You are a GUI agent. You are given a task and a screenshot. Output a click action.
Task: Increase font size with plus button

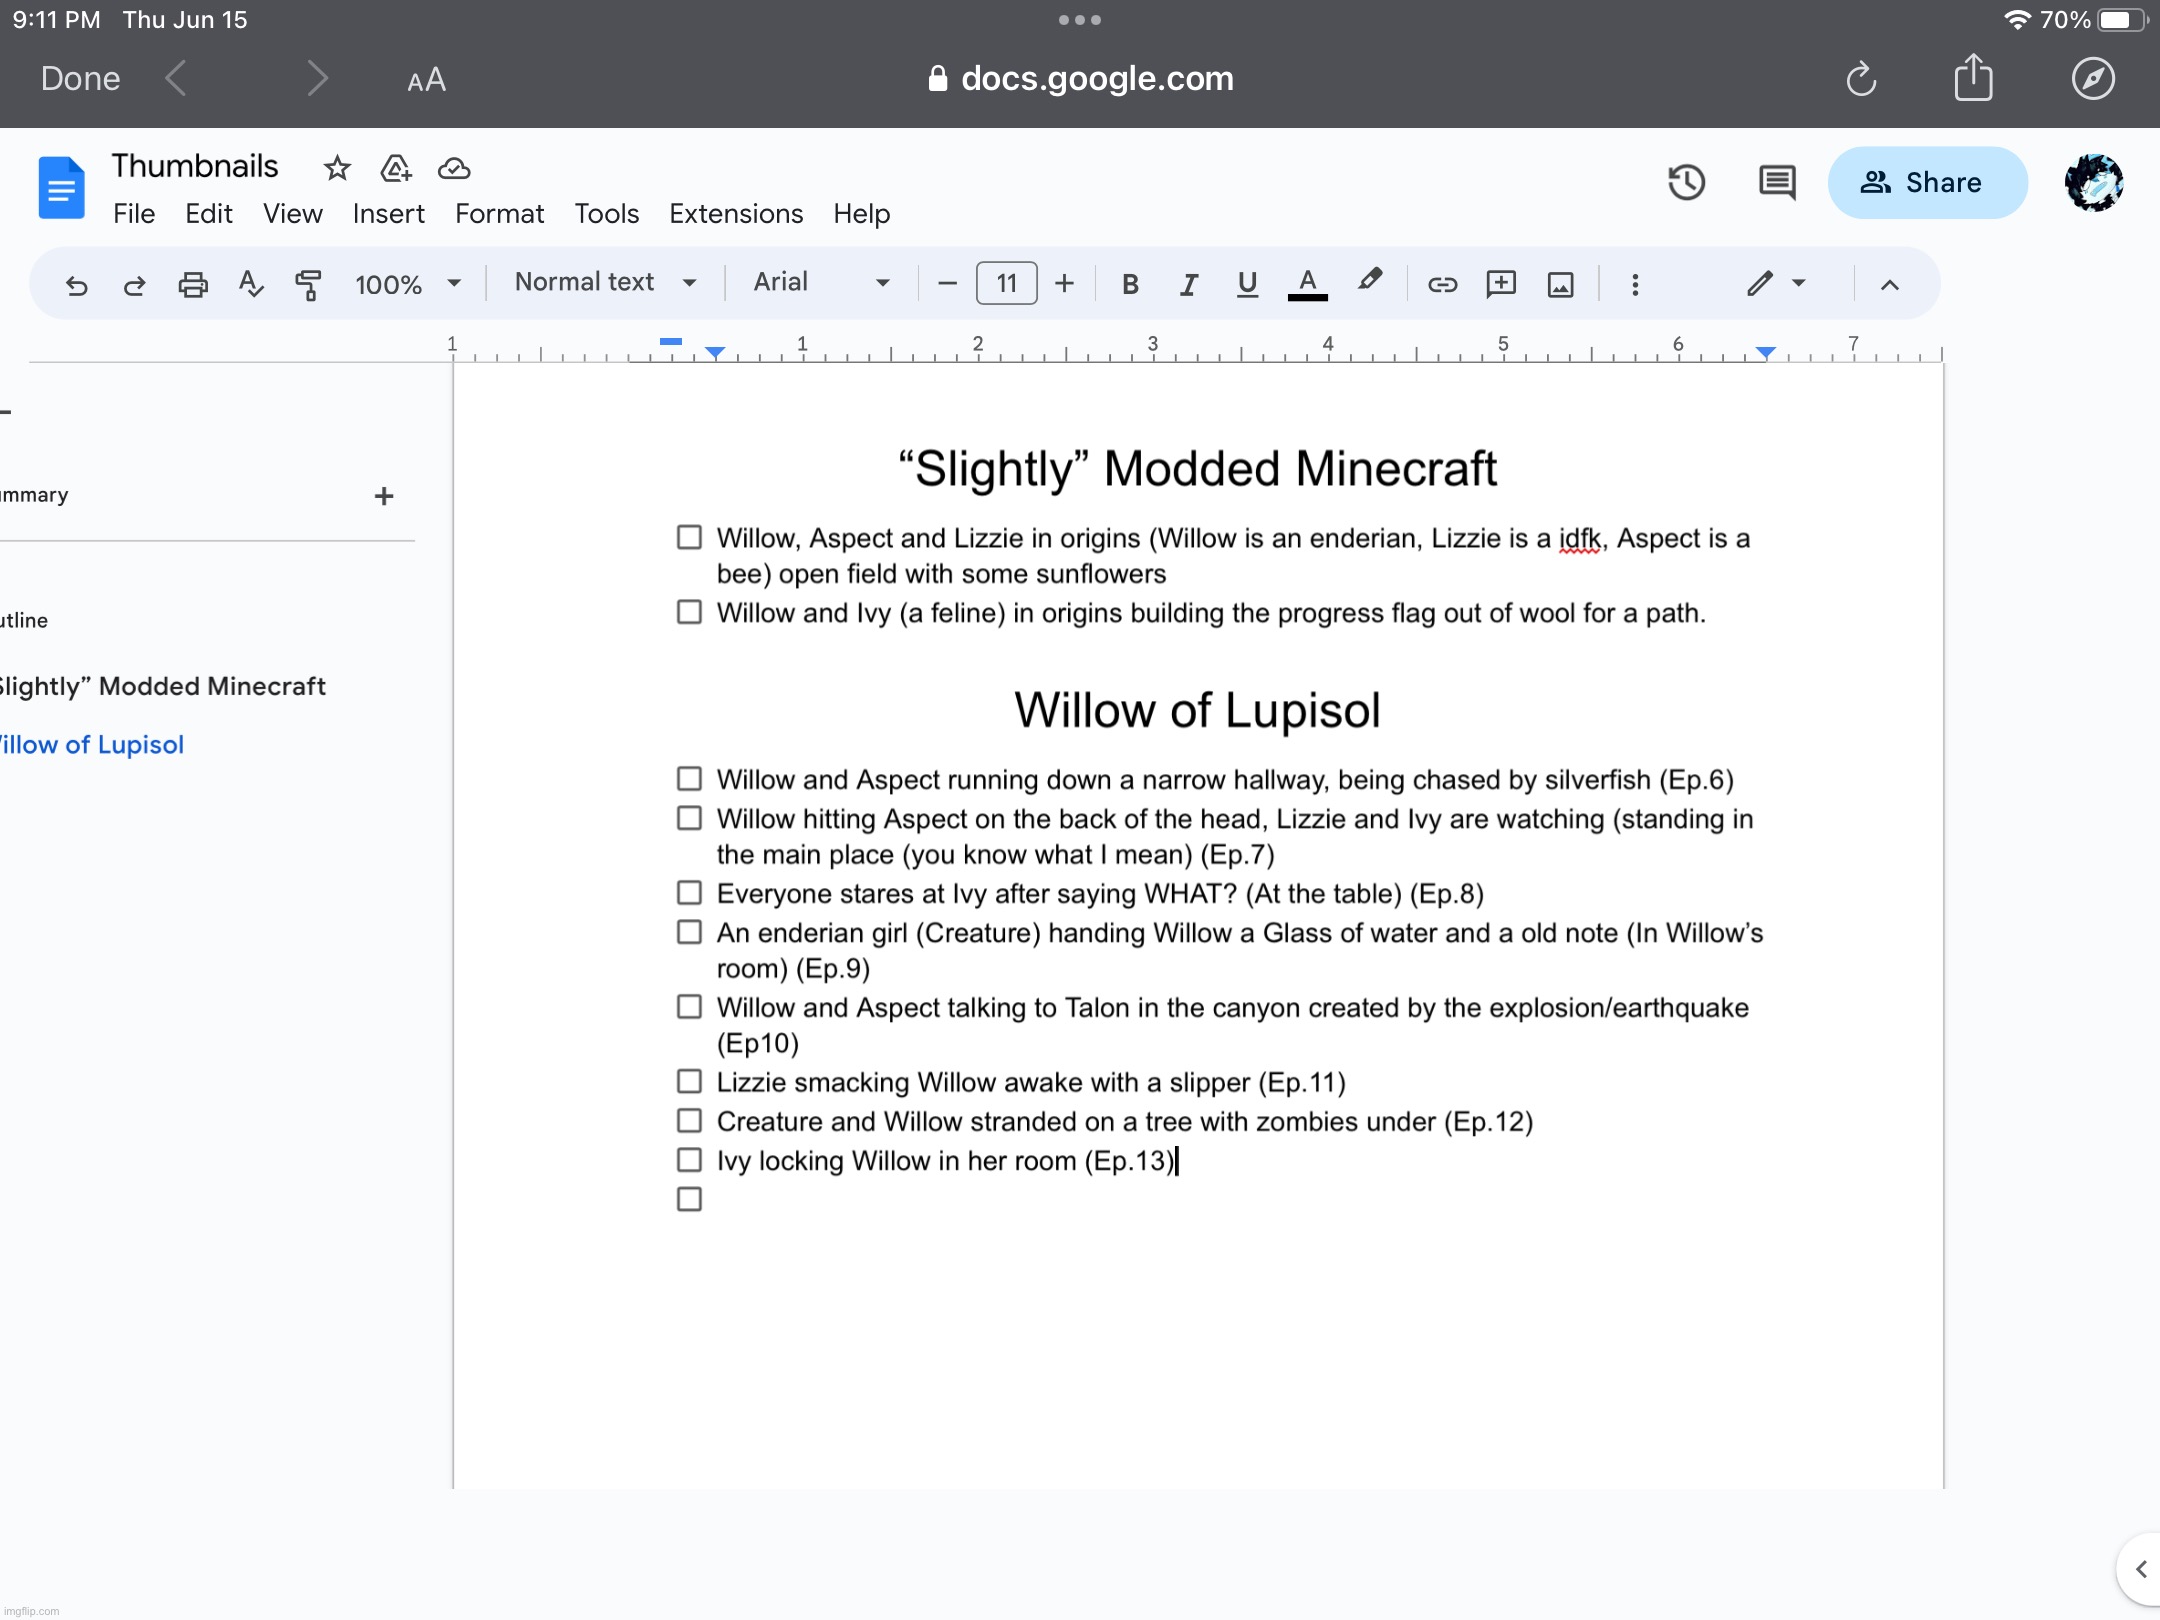[1064, 284]
